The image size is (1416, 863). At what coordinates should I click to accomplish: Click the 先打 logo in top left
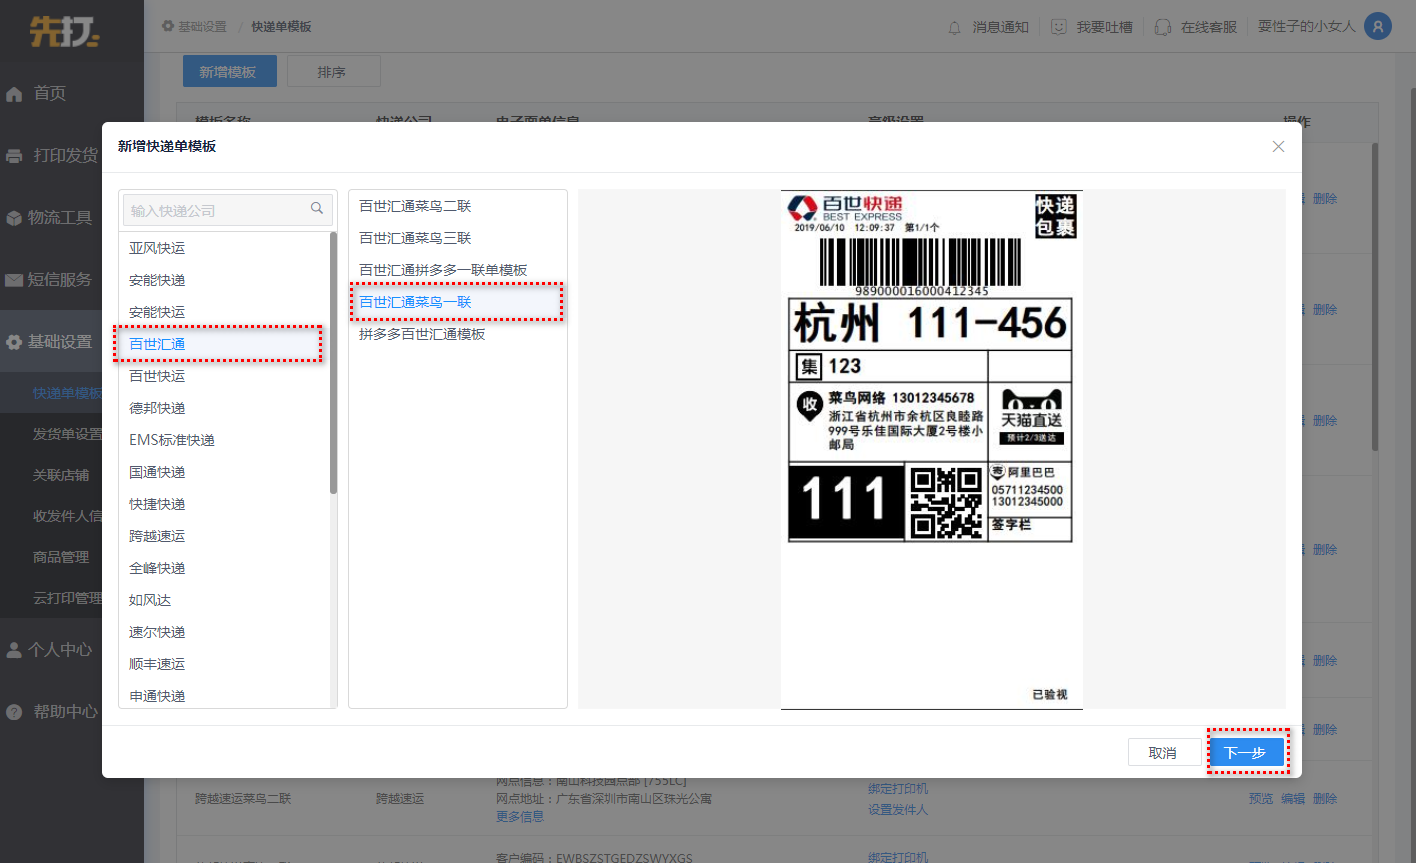click(x=64, y=30)
